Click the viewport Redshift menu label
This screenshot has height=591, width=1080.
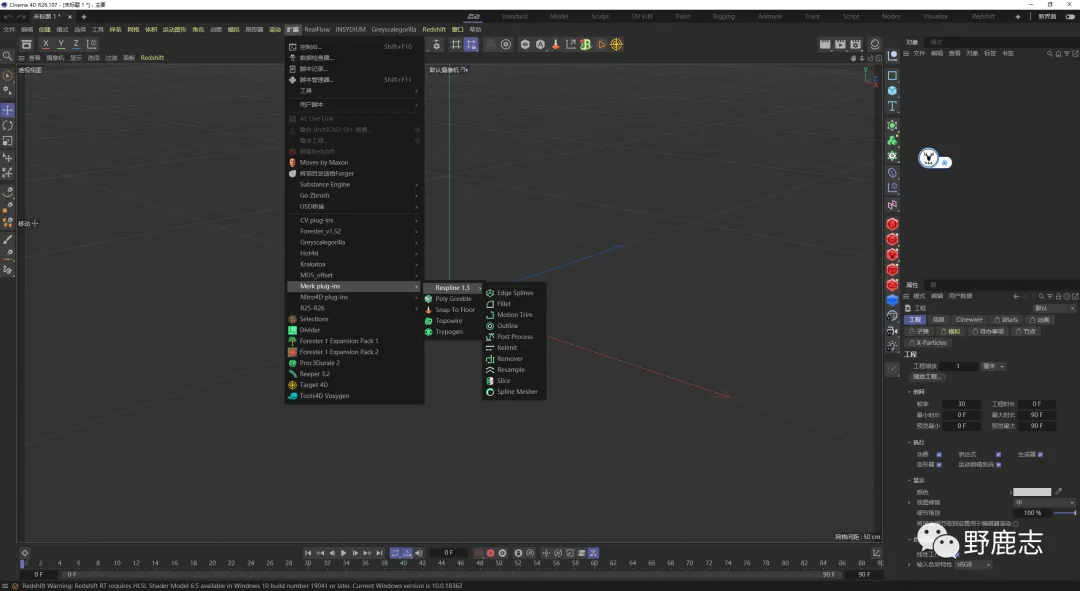152,58
